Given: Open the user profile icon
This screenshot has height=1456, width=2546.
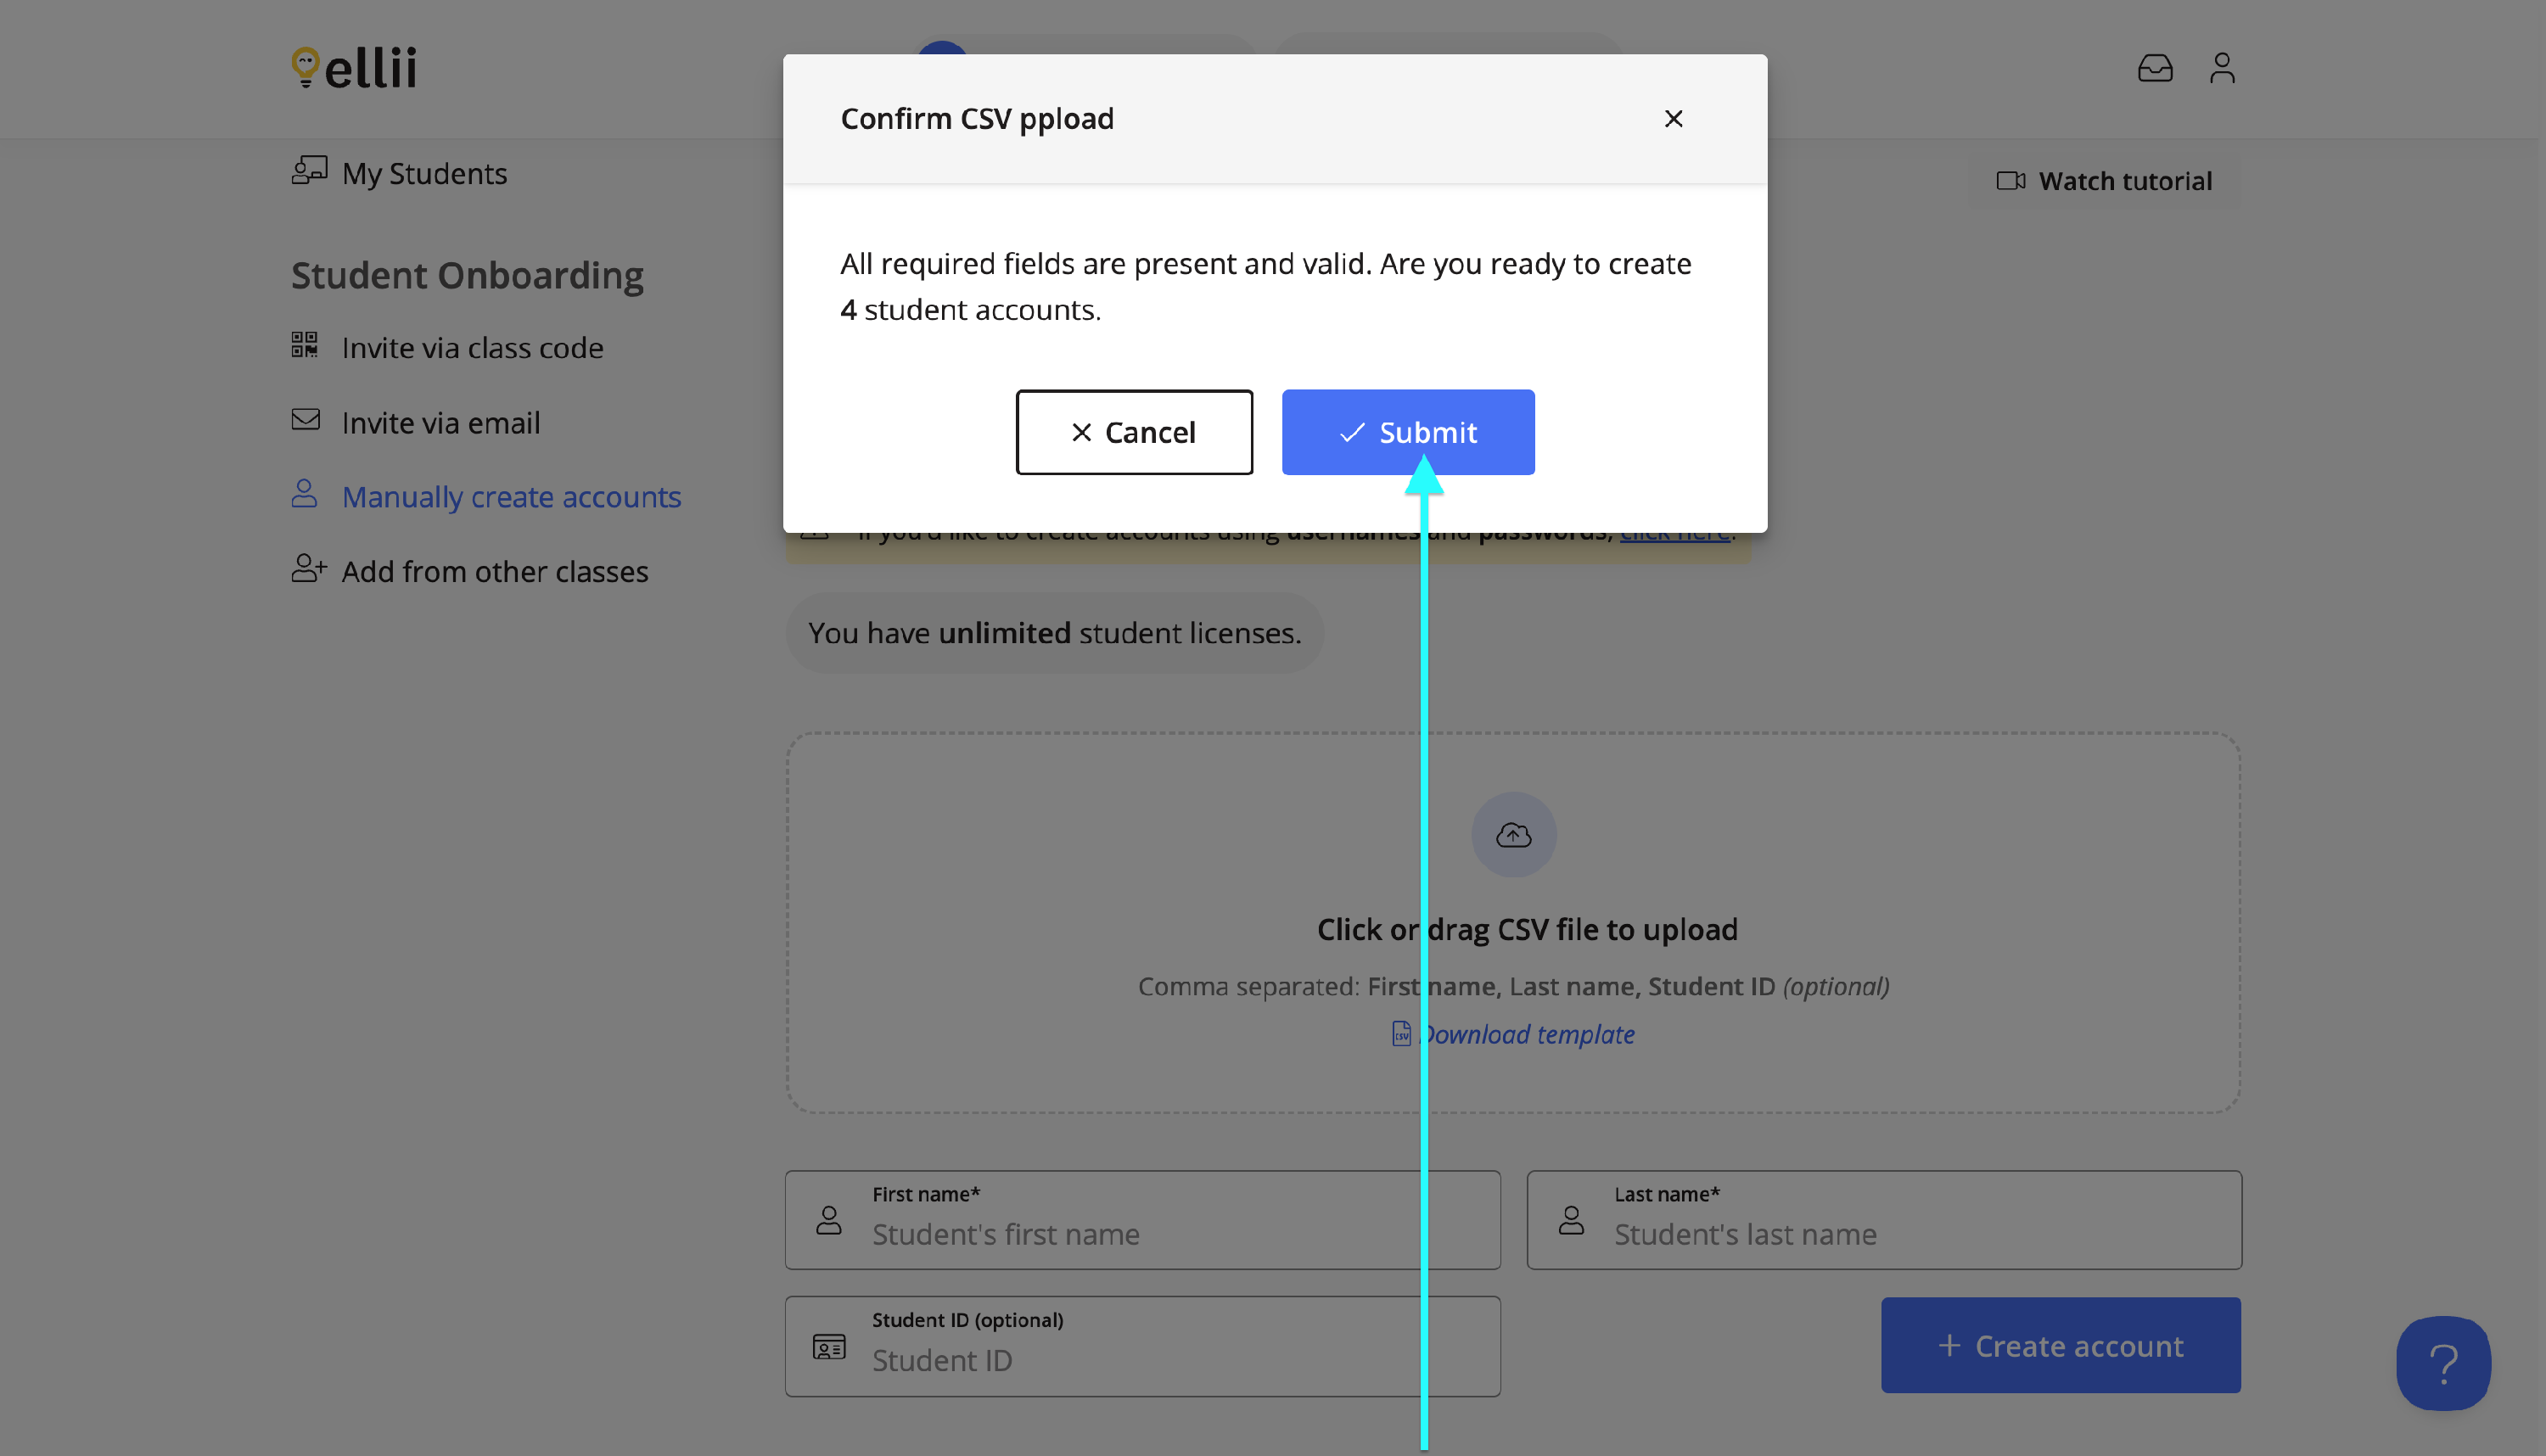Looking at the screenshot, I should coord(2222,68).
